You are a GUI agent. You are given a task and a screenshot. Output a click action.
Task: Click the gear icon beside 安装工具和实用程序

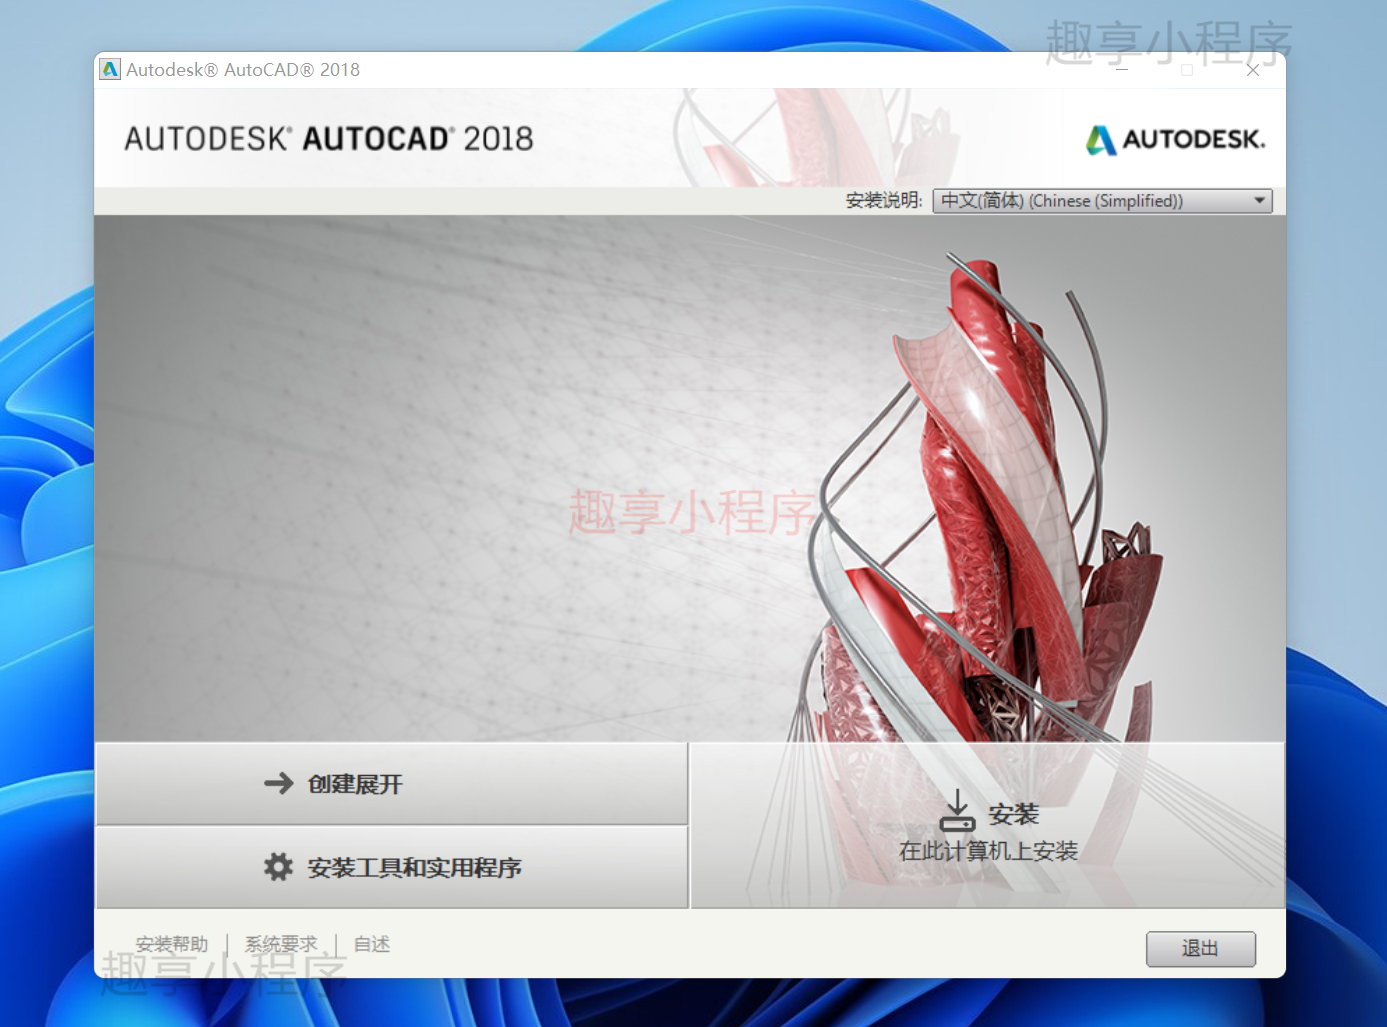[278, 867]
